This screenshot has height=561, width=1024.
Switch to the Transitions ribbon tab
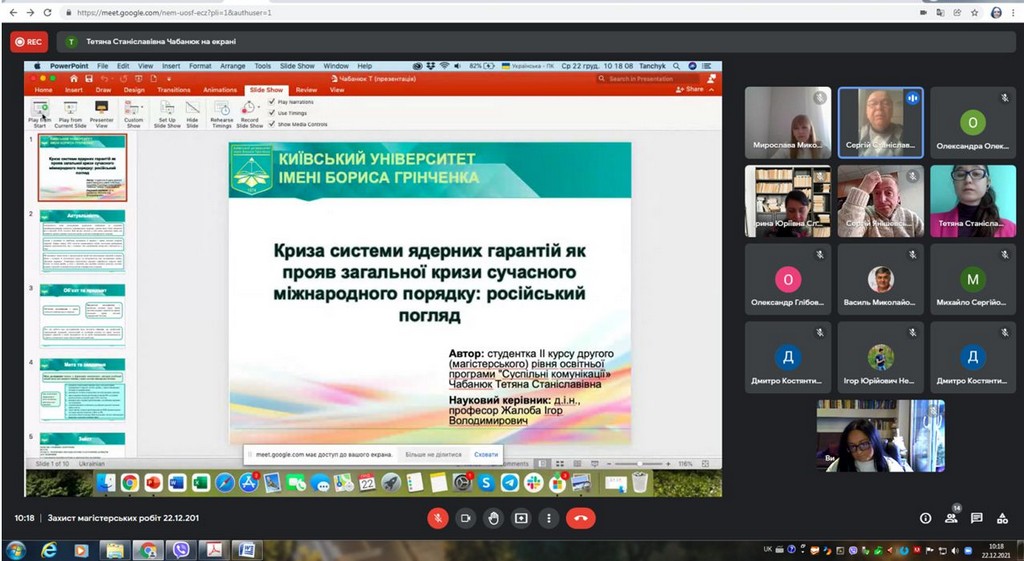[x=173, y=90]
